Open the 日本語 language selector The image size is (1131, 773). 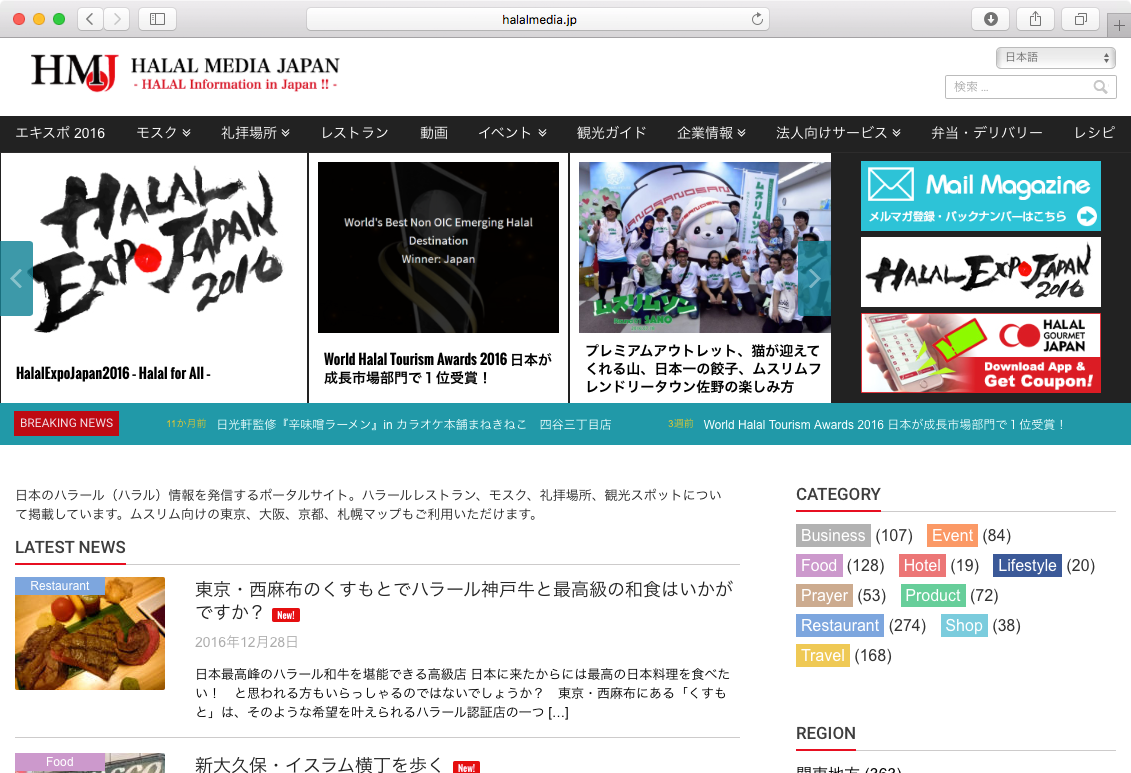[1055, 57]
